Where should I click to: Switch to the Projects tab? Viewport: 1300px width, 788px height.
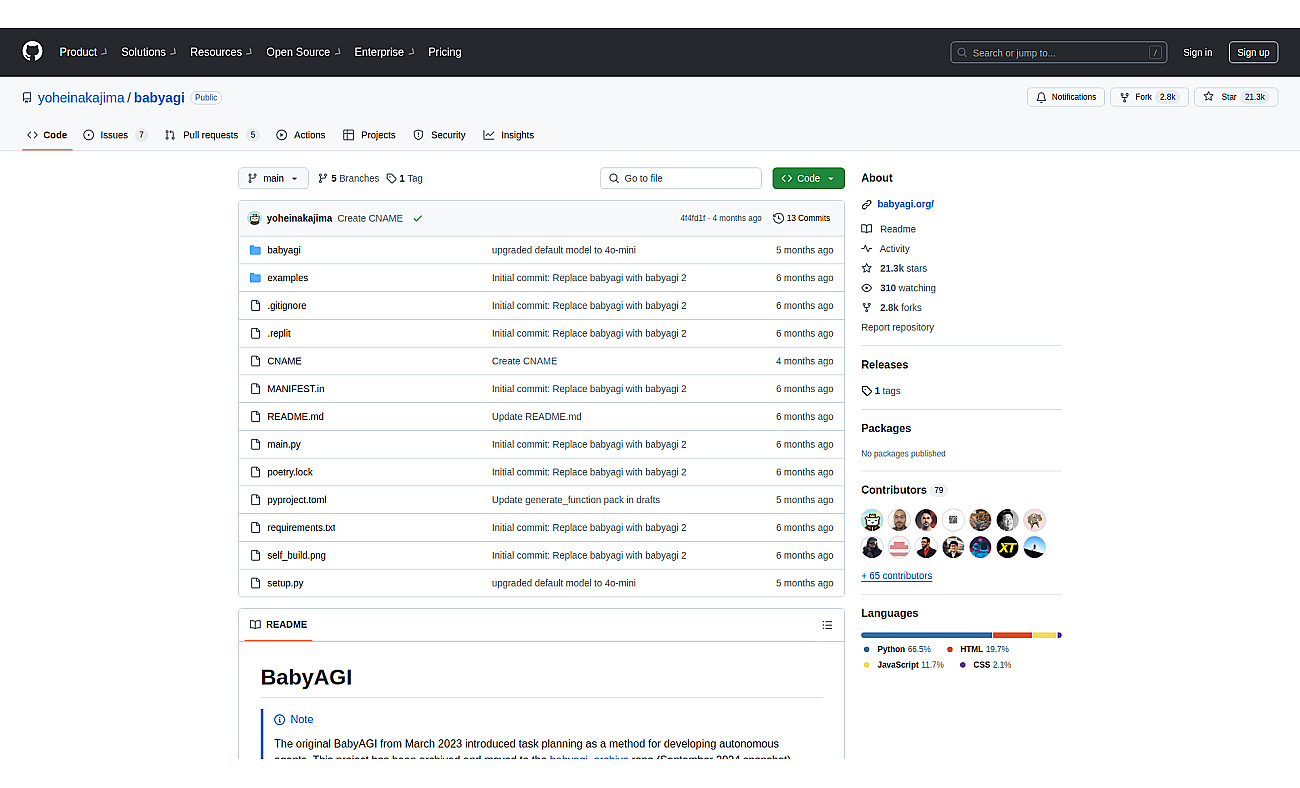[369, 135]
